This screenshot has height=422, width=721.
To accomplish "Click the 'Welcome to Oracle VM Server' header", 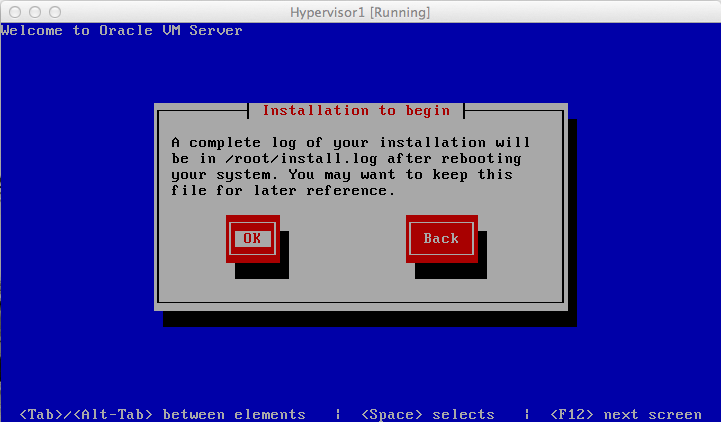I will (121, 30).
